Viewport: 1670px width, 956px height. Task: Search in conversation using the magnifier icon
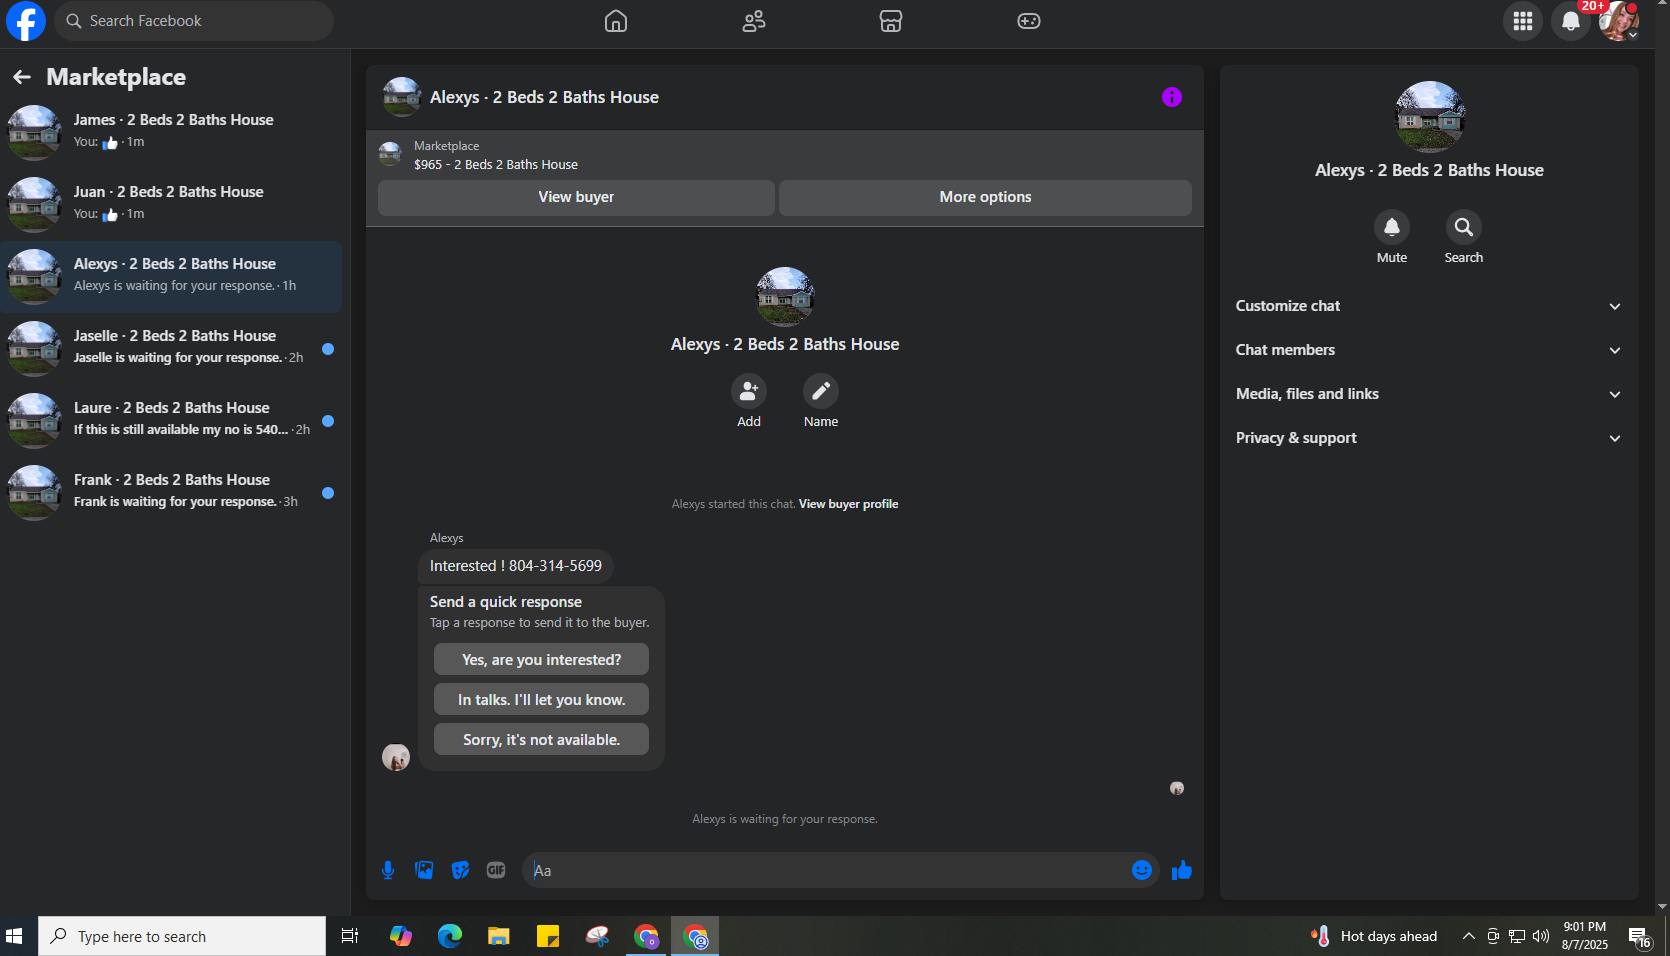coord(1464,227)
